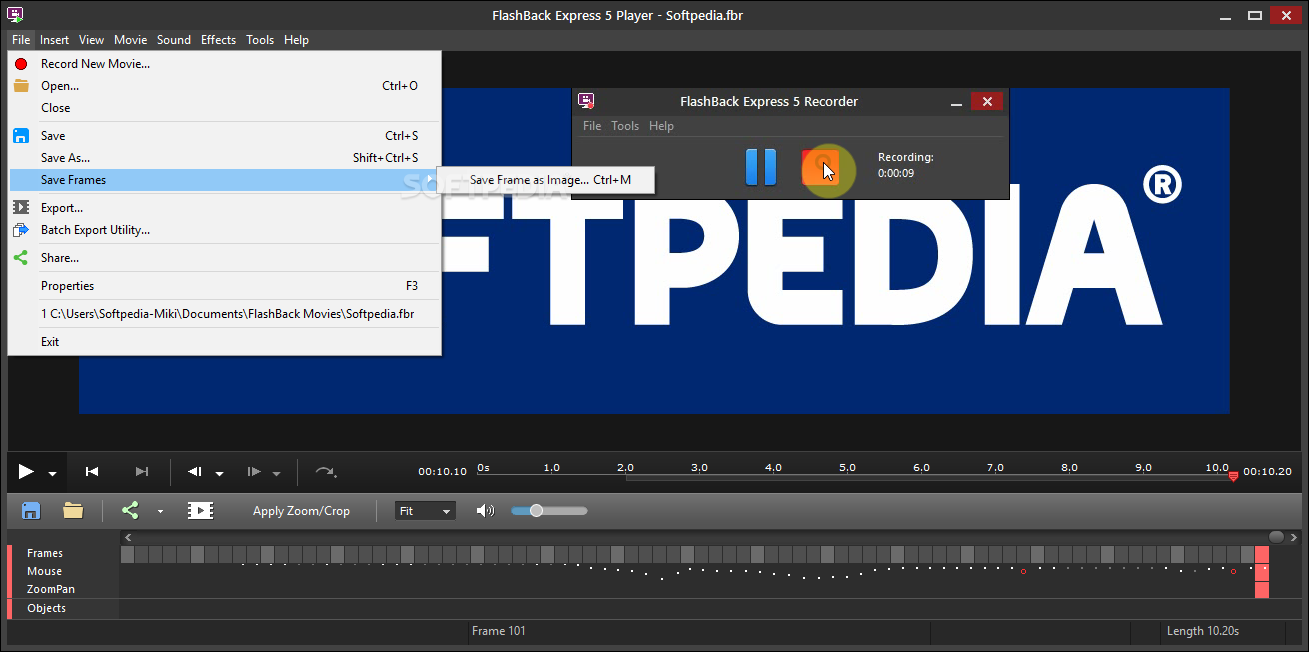Open the Recorder window Tools menu

click(625, 126)
